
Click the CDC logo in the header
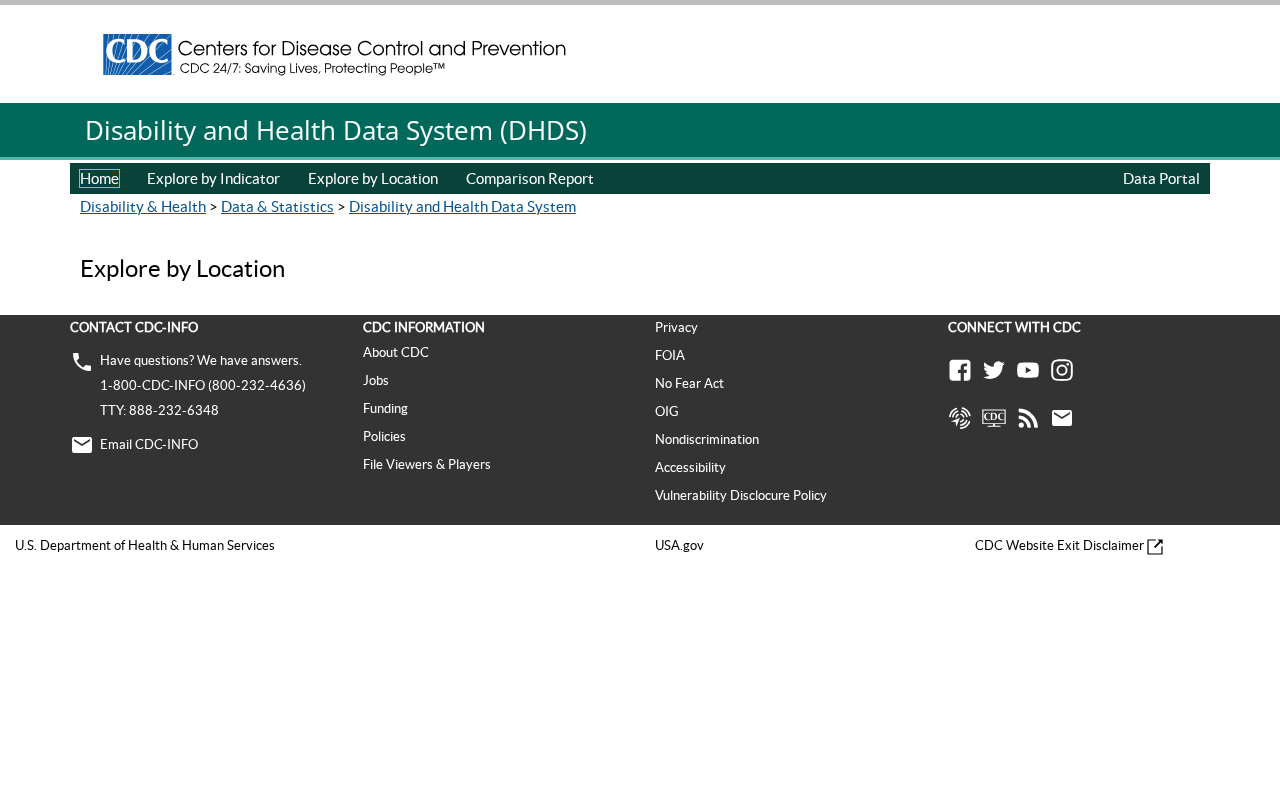pos(334,54)
